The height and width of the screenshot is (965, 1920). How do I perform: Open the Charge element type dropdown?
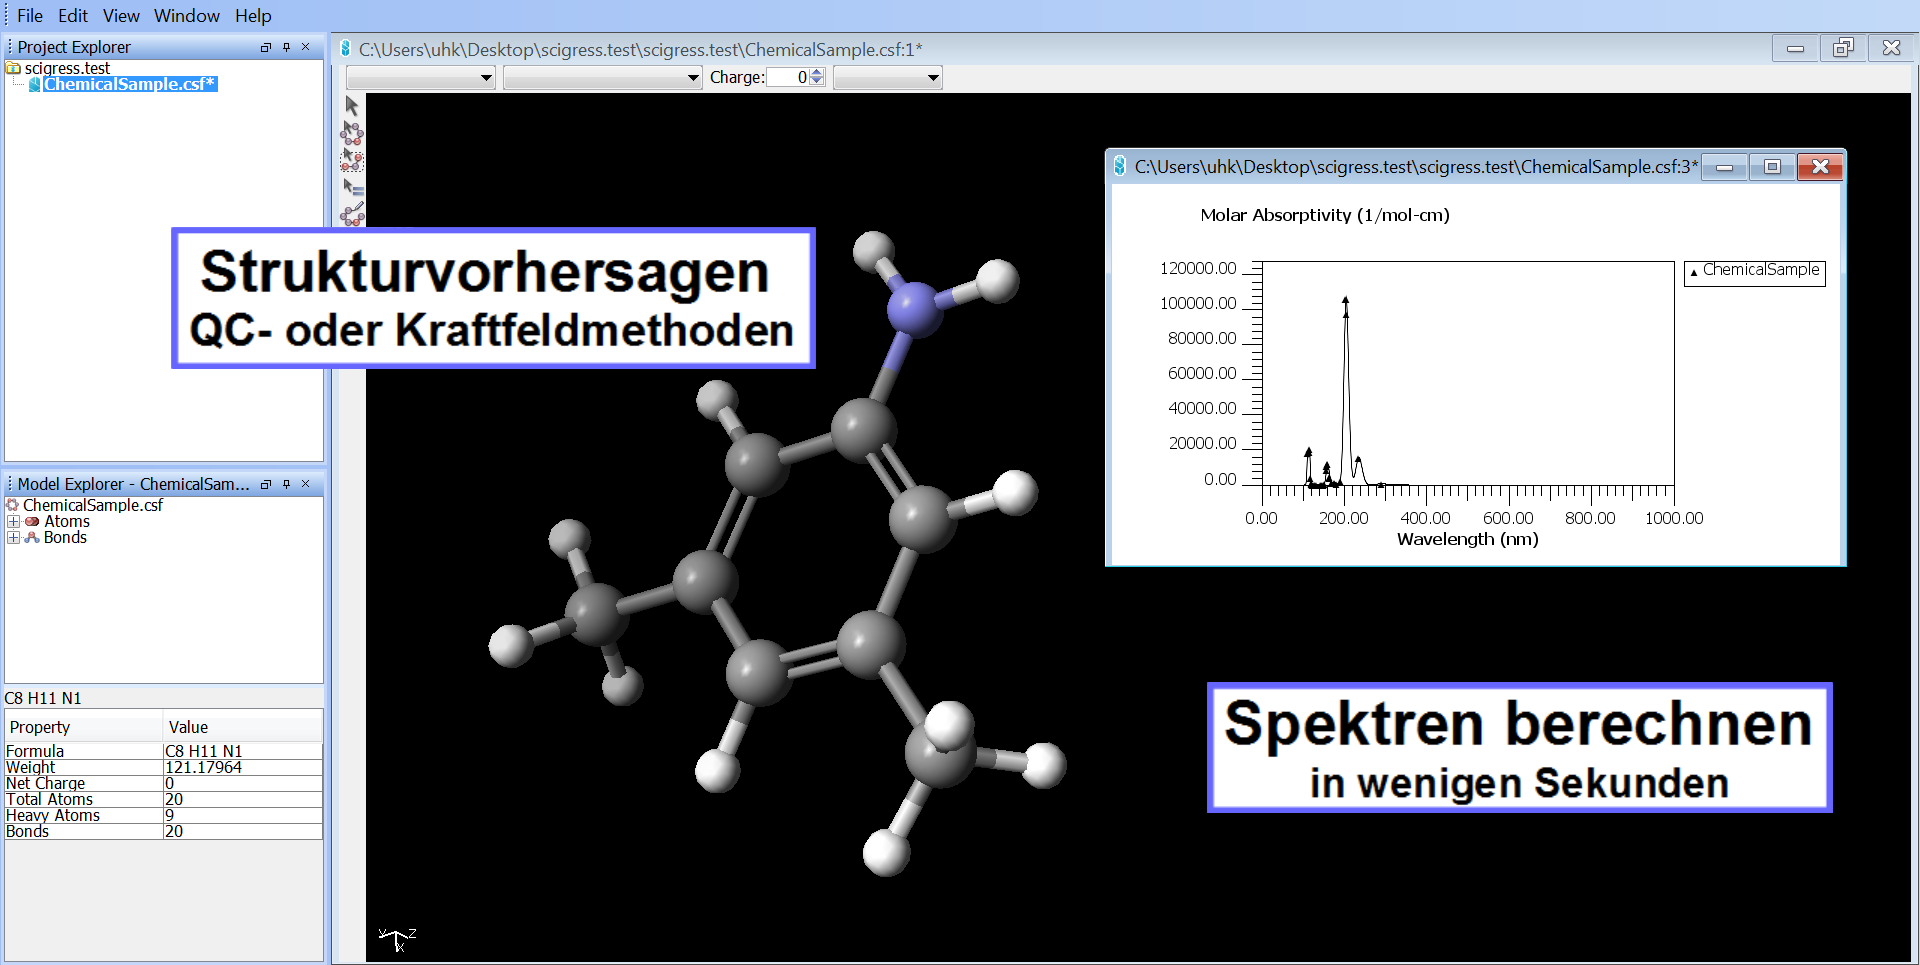(887, 77)
